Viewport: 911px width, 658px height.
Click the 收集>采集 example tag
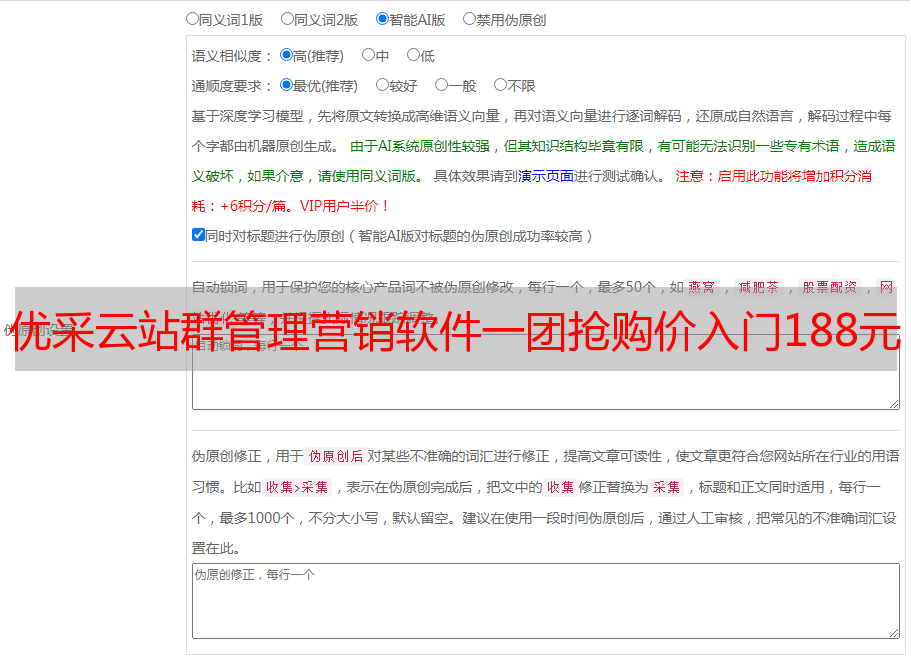pyautogui.click(x=297, y=487)
